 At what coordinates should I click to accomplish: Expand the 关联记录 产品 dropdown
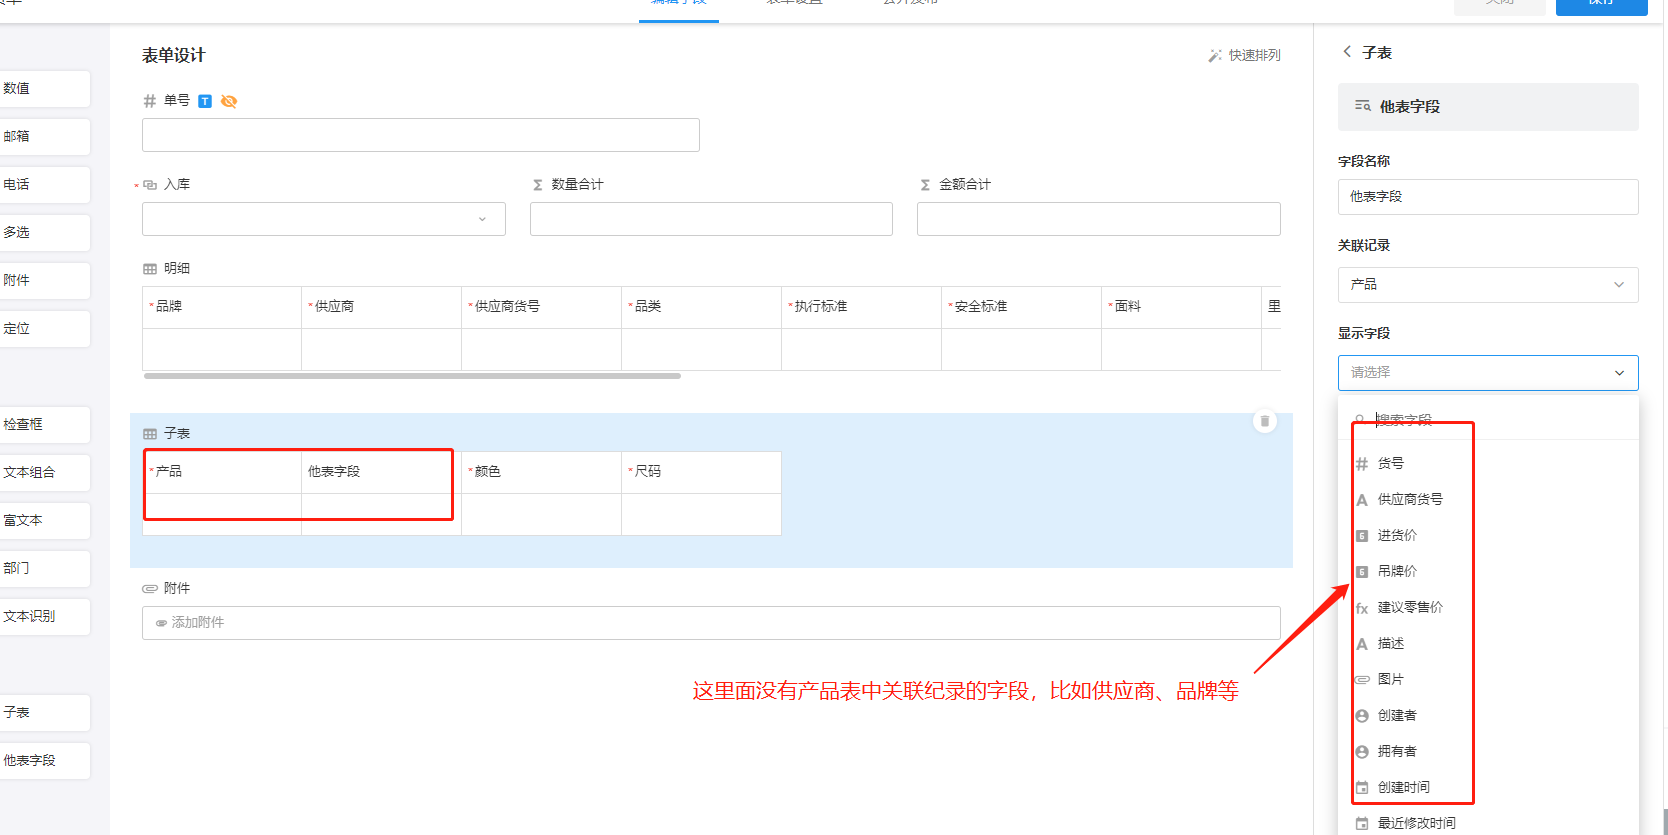pos(1487,285)
